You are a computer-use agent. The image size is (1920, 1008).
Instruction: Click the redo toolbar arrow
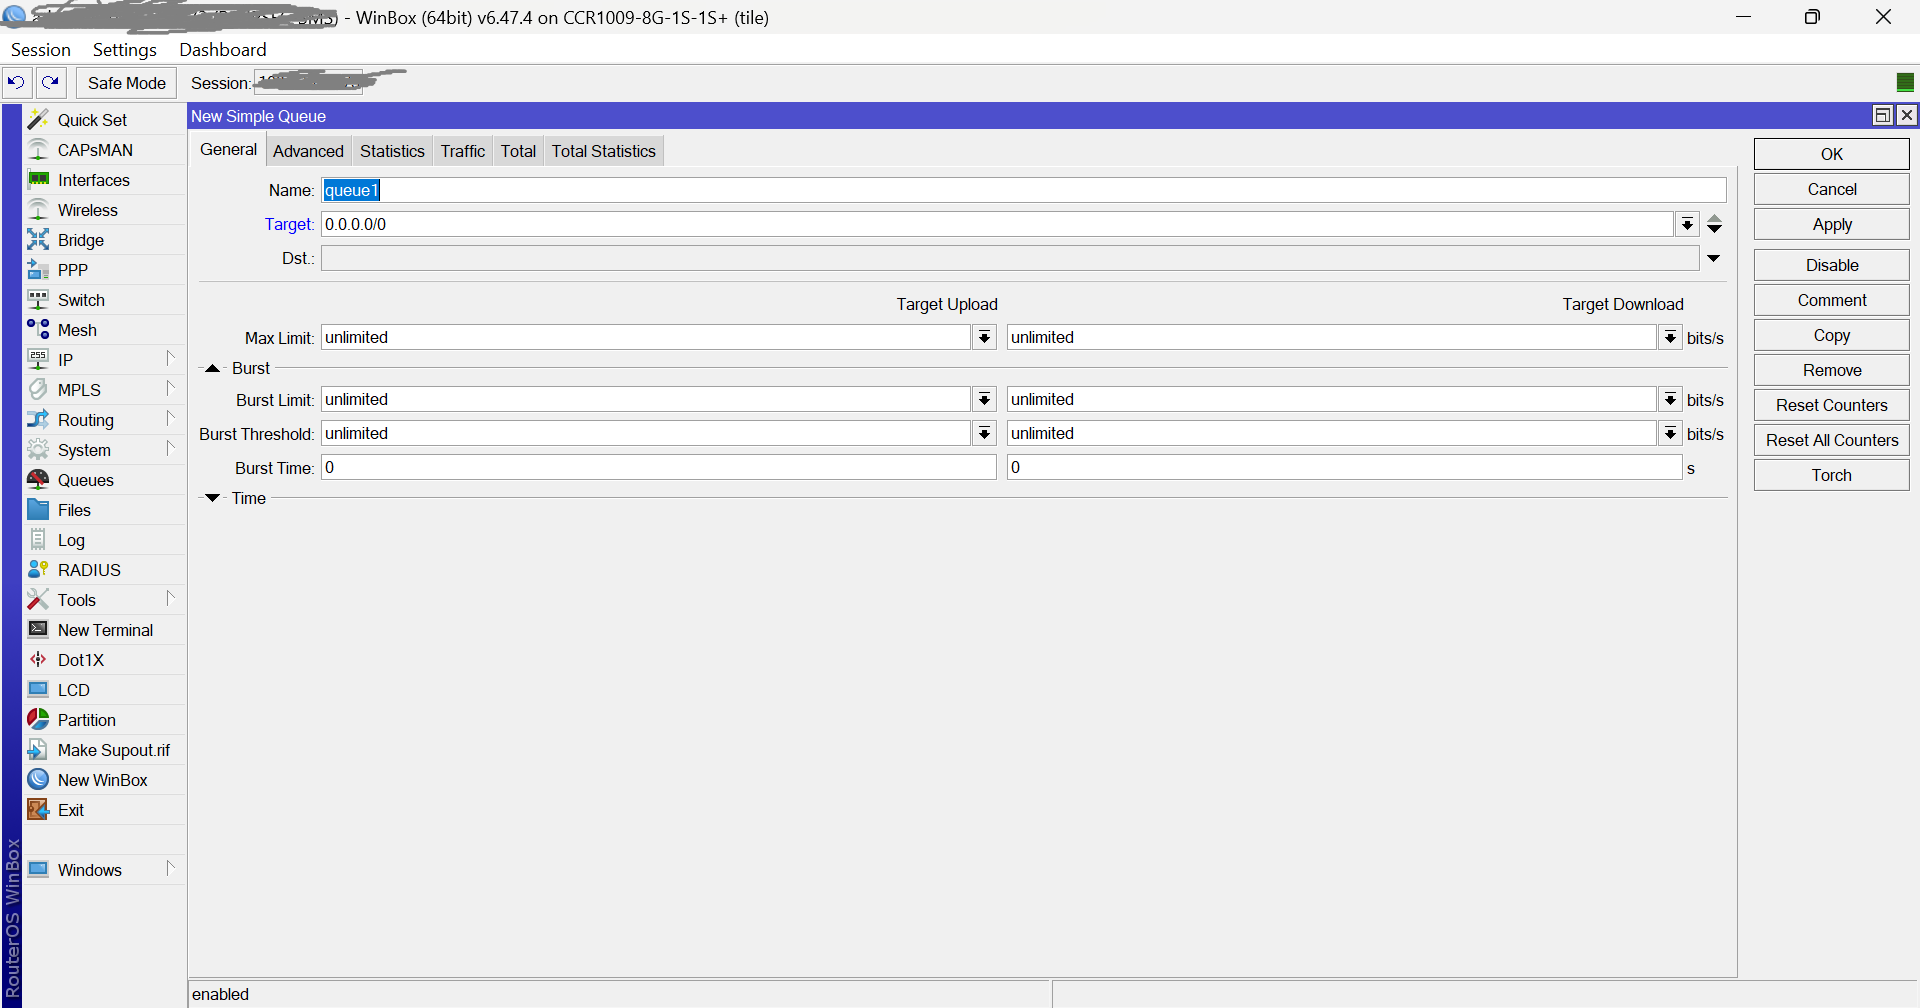[x=51, y=83]
